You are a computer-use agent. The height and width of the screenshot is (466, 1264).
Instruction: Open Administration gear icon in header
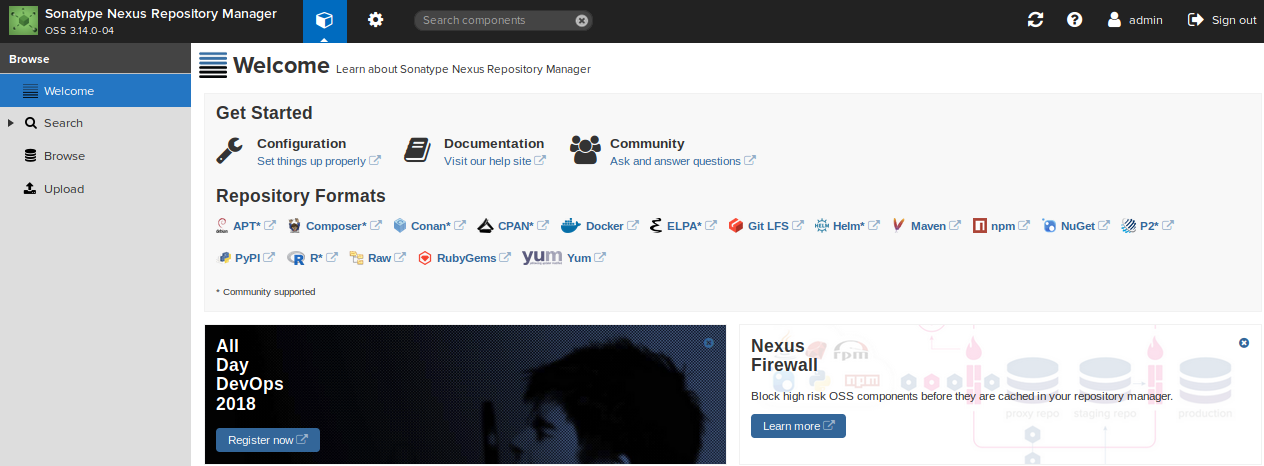[x=375, y=20]
